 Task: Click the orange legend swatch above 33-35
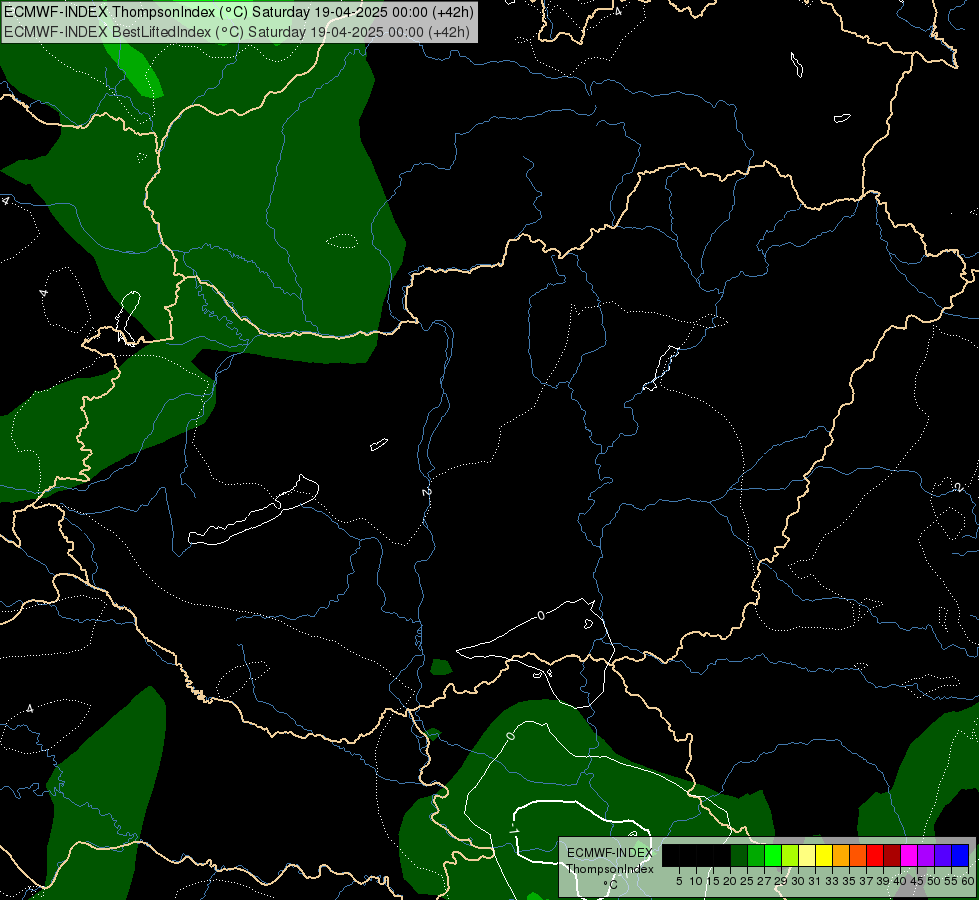(x=841, y=856)
